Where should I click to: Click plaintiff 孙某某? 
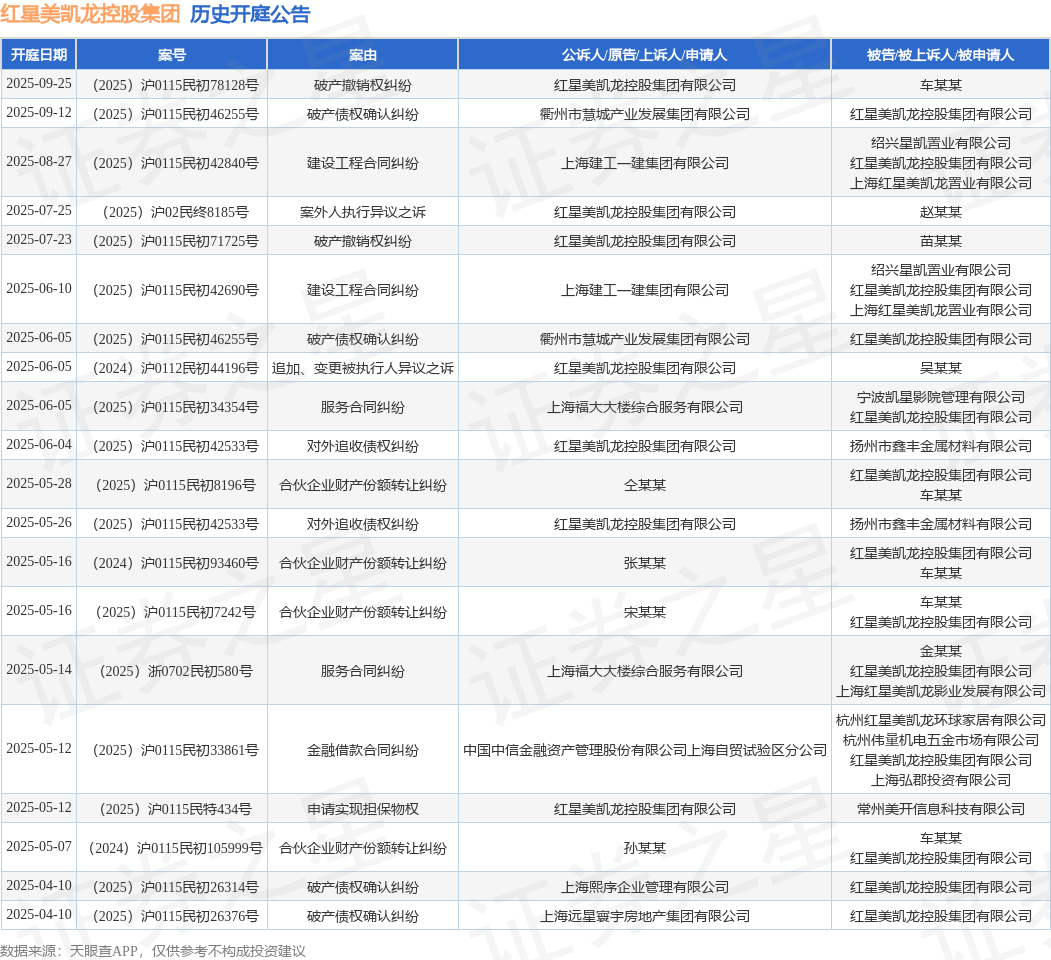click(x=644, y=848)
